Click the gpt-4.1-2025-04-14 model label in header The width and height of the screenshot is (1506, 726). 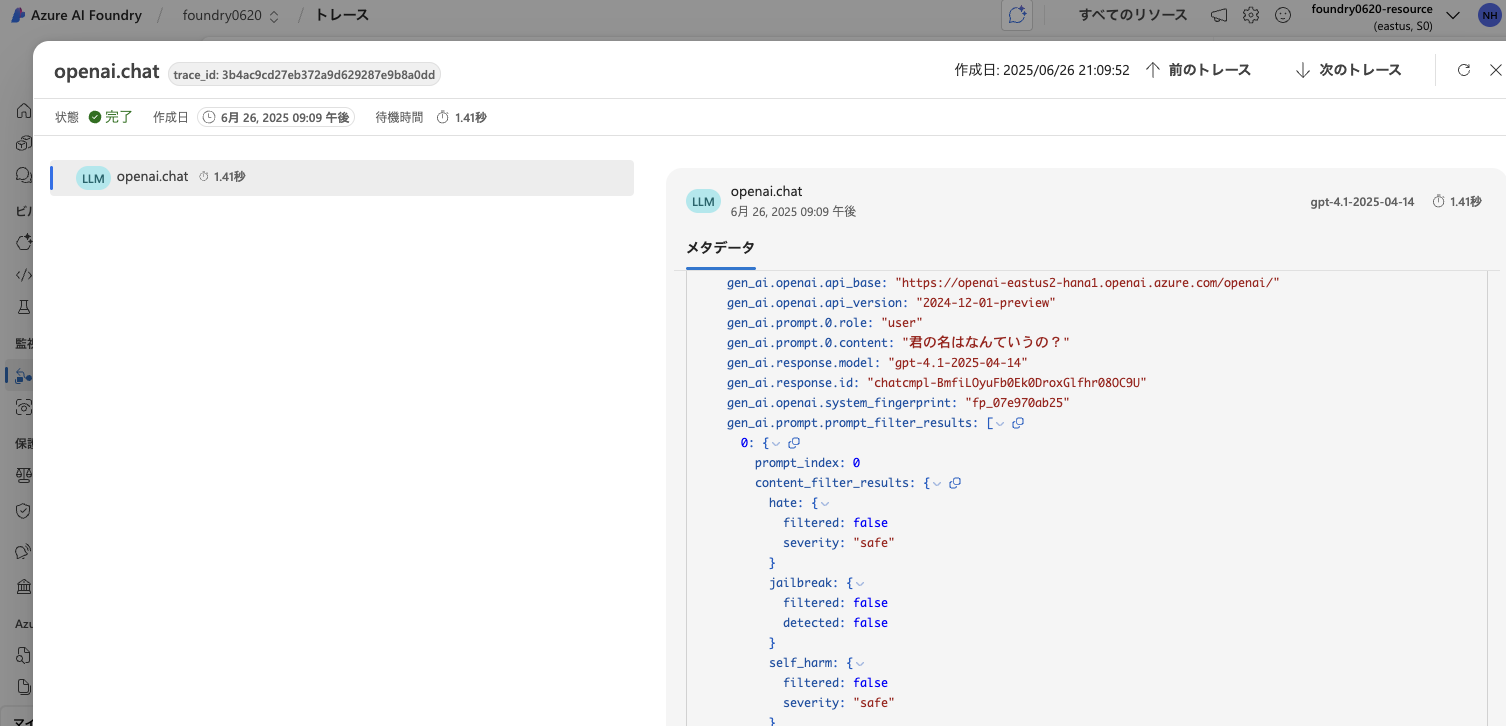pyautogui.click(x=1362, y=201)
